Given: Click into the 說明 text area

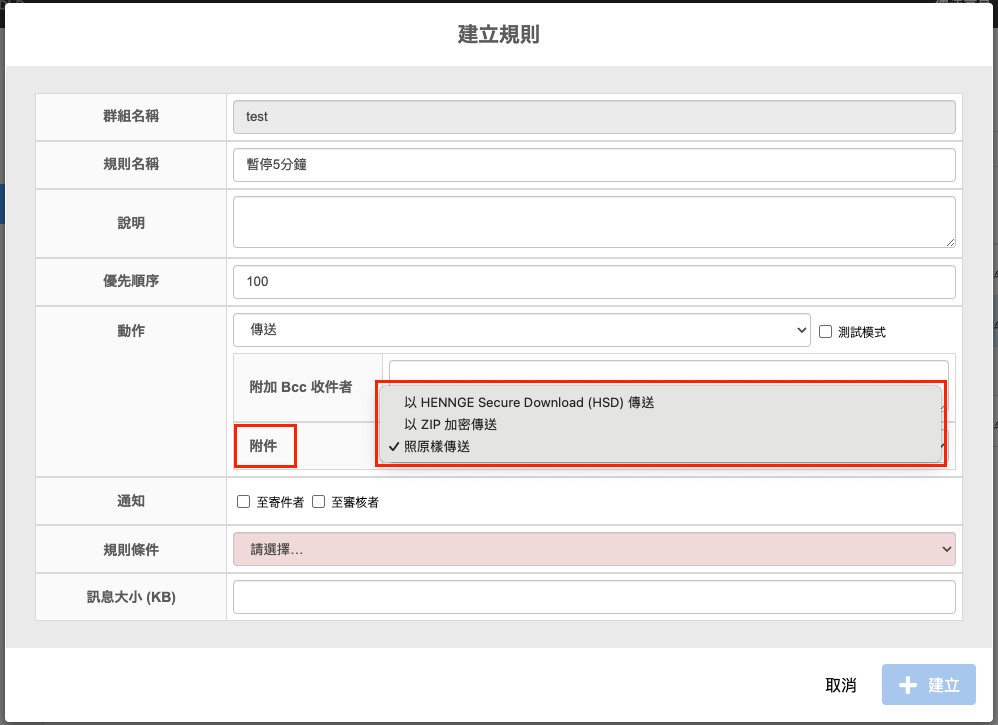Looking at the screenshot, I should coord(594,222).
